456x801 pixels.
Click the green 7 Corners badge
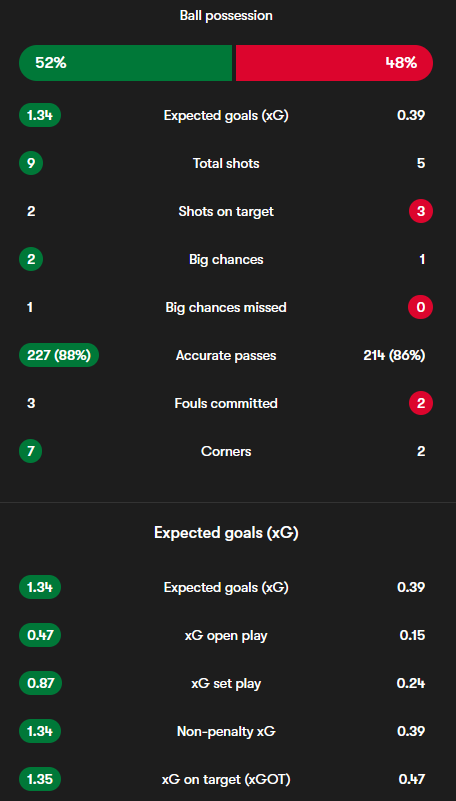(x=31, y=452)
